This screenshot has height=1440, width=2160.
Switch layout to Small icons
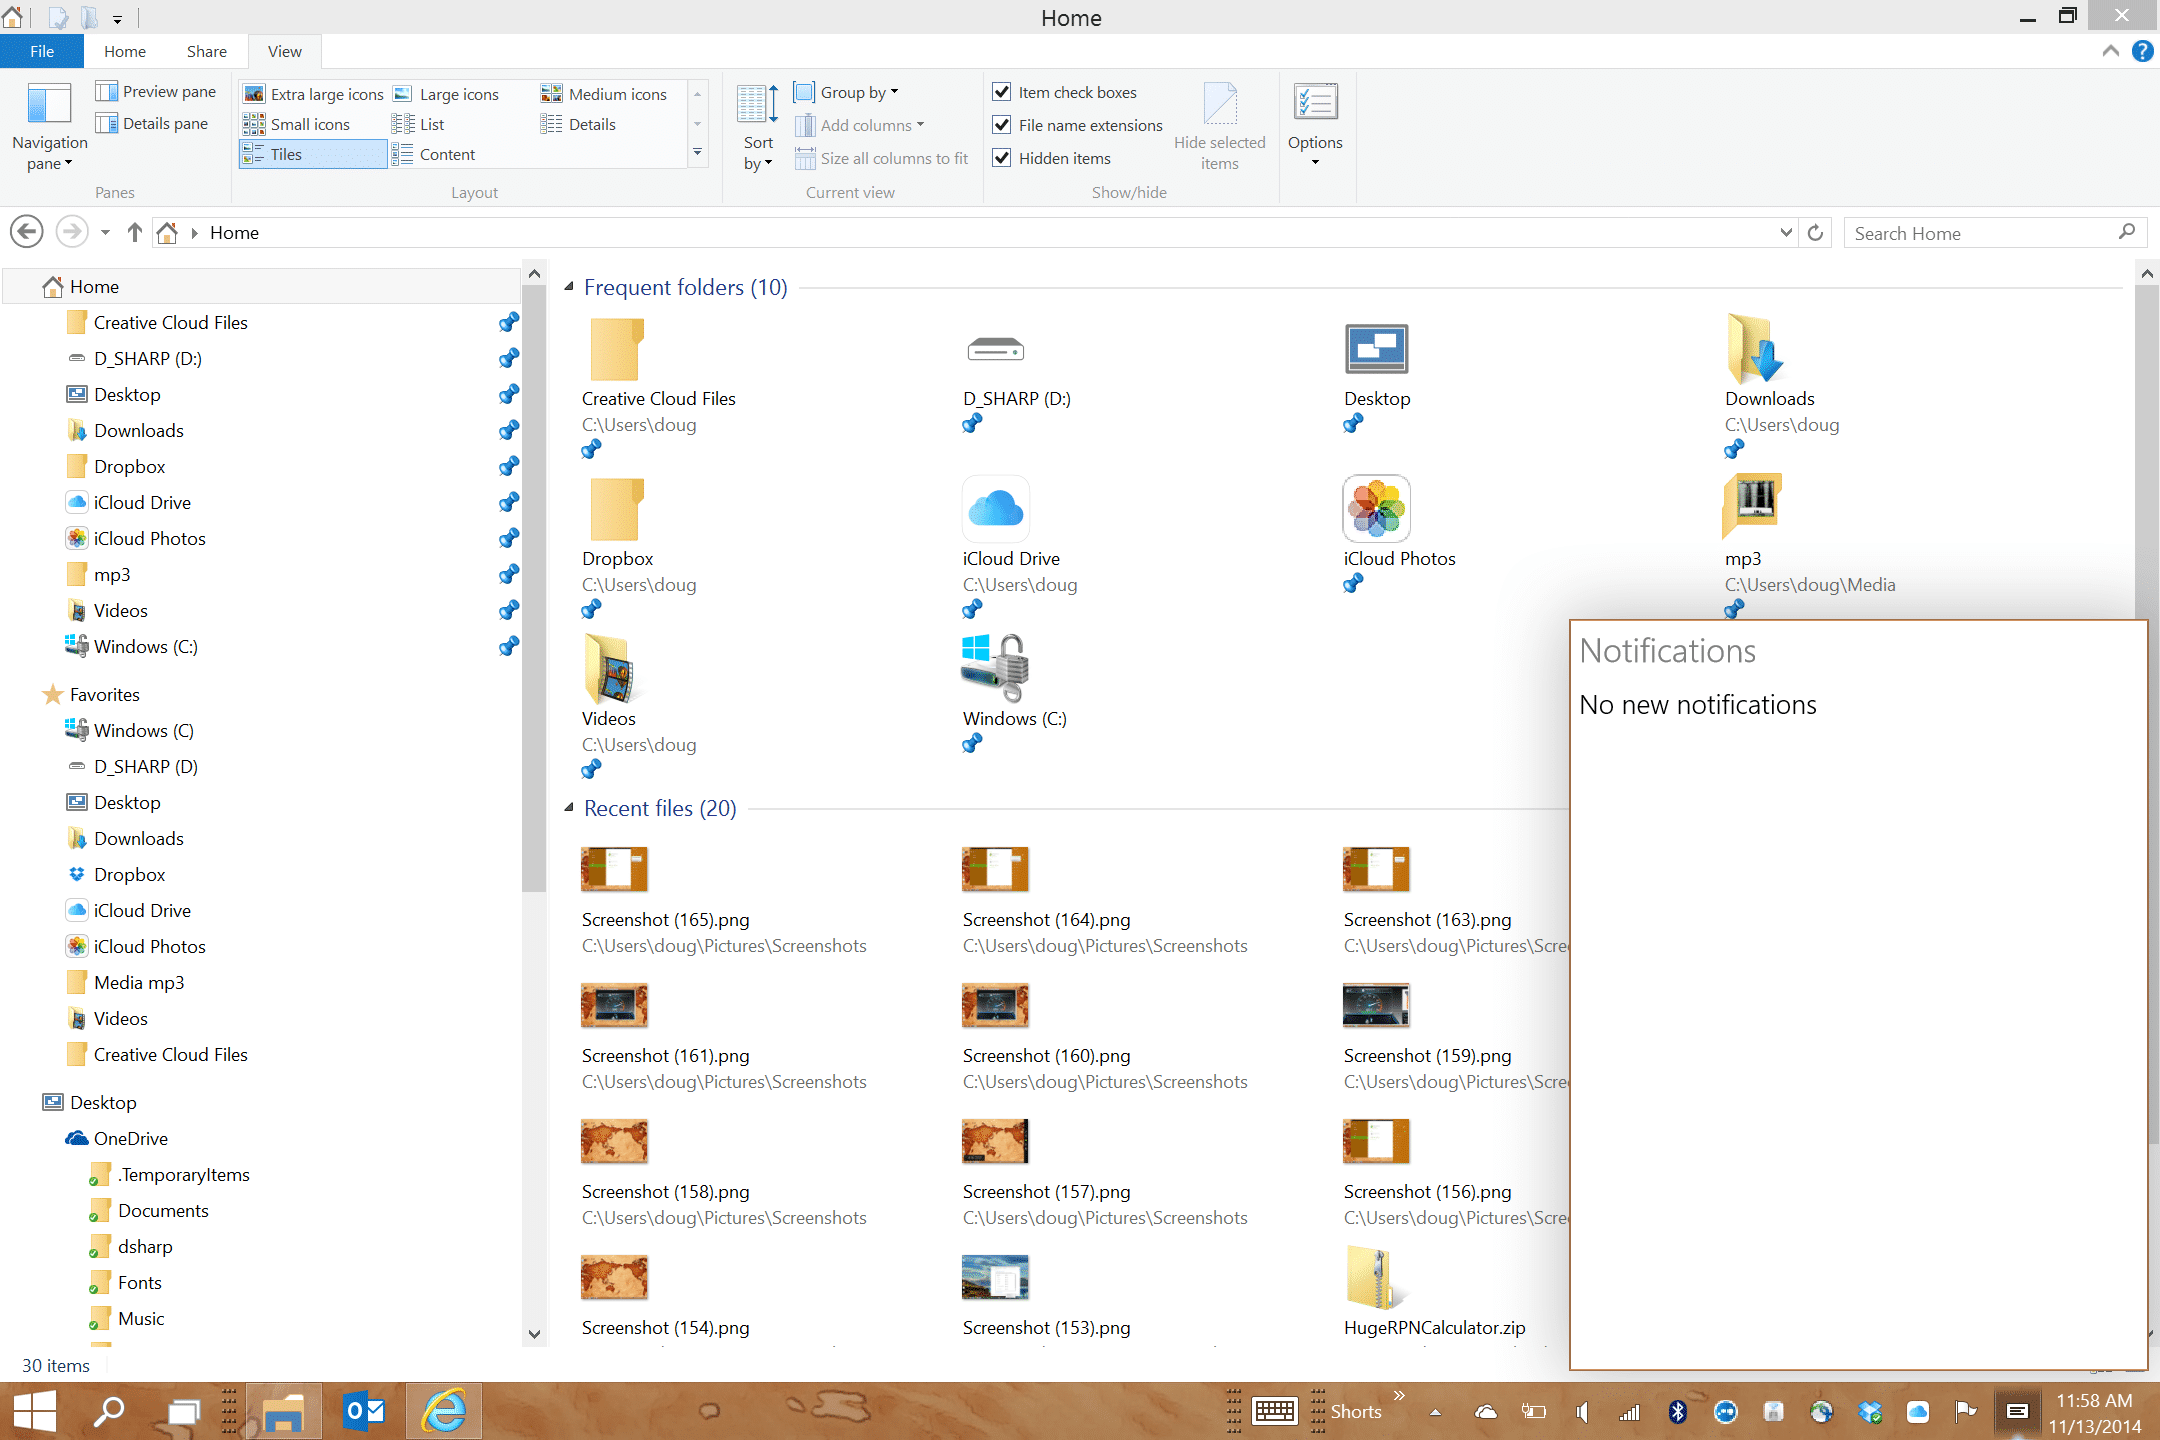297,124
